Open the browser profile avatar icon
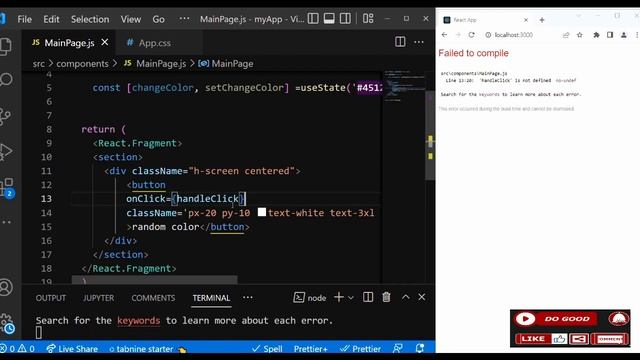This screenshot has width=640, height=360. [x=624, y=35]
